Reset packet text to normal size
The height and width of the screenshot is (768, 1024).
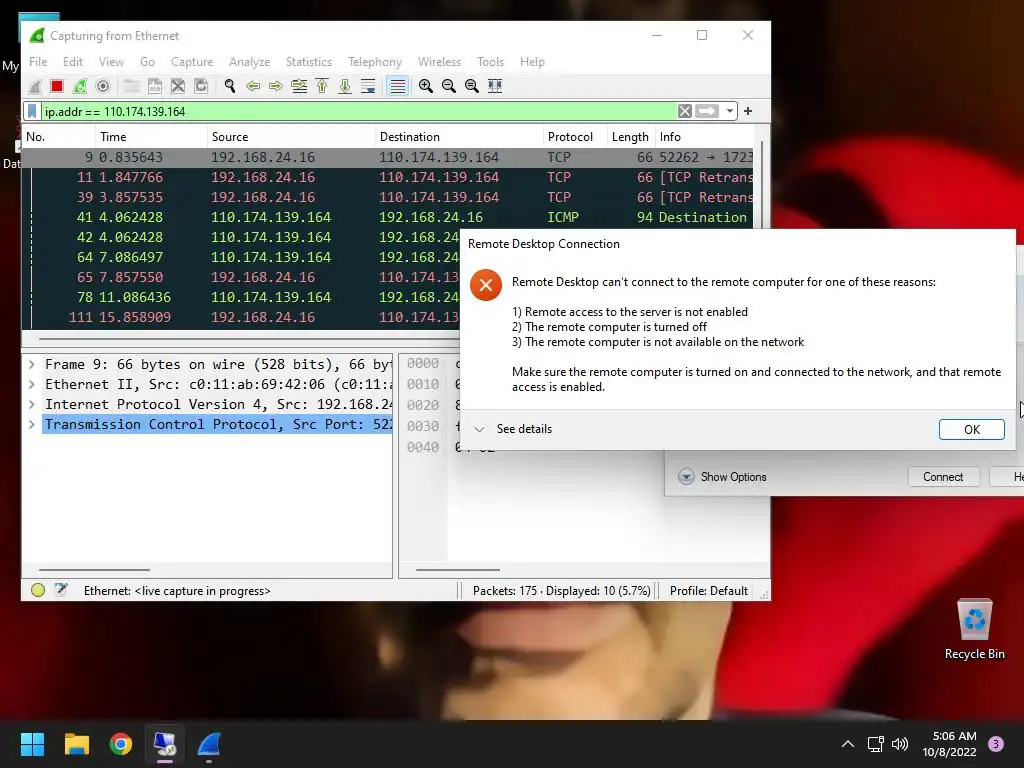point(472,86)
